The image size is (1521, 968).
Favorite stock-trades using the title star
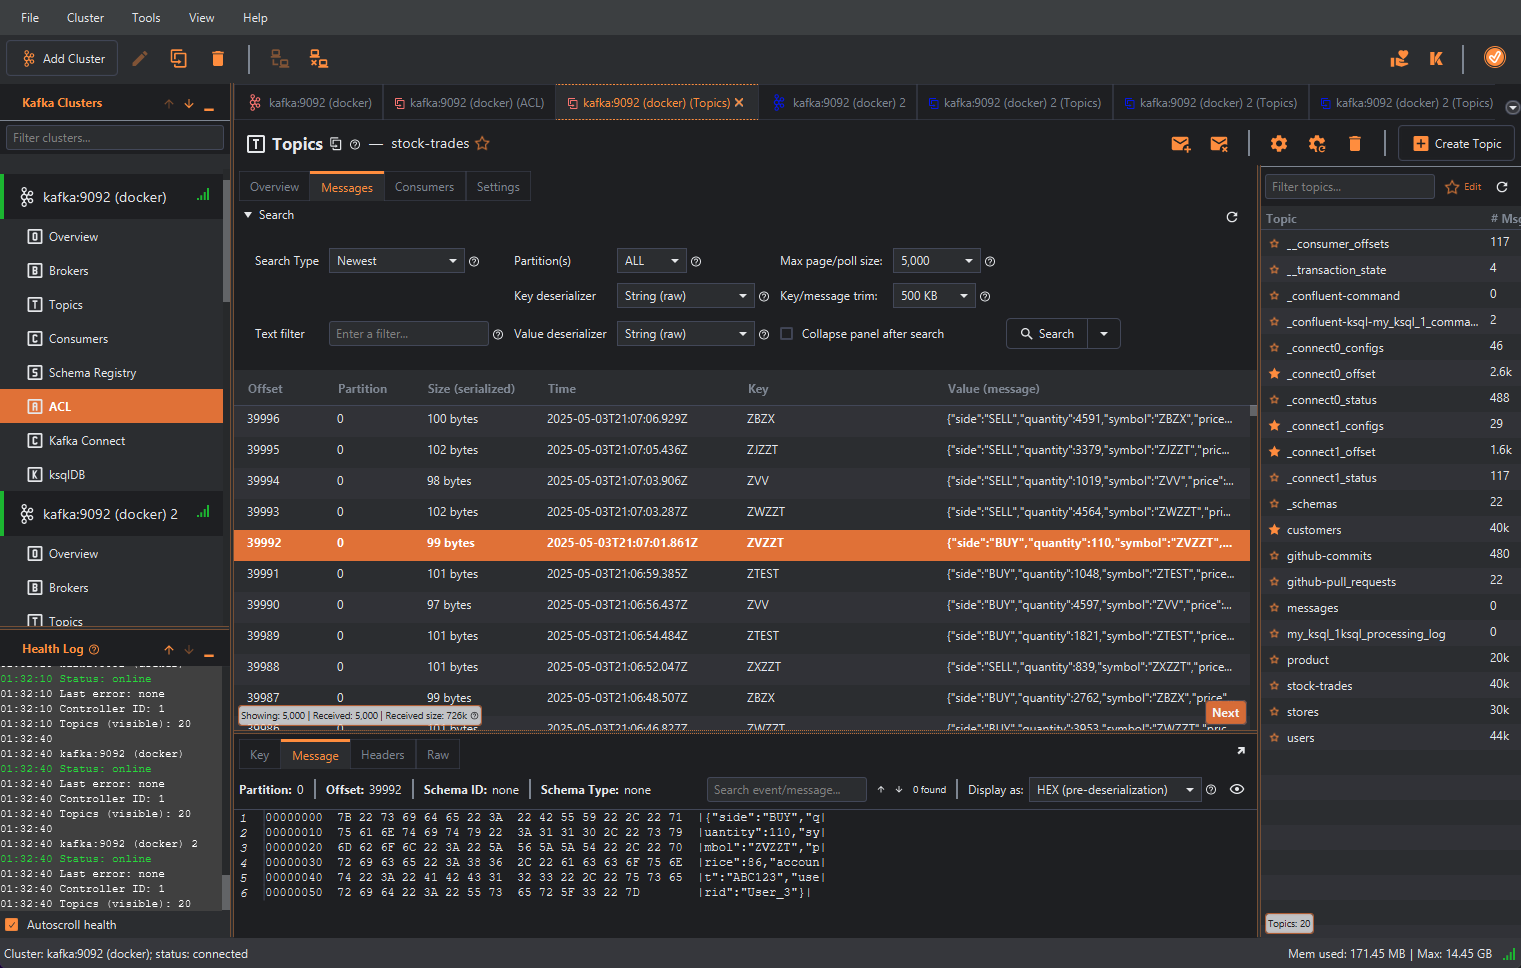click(x=482, y=143)
